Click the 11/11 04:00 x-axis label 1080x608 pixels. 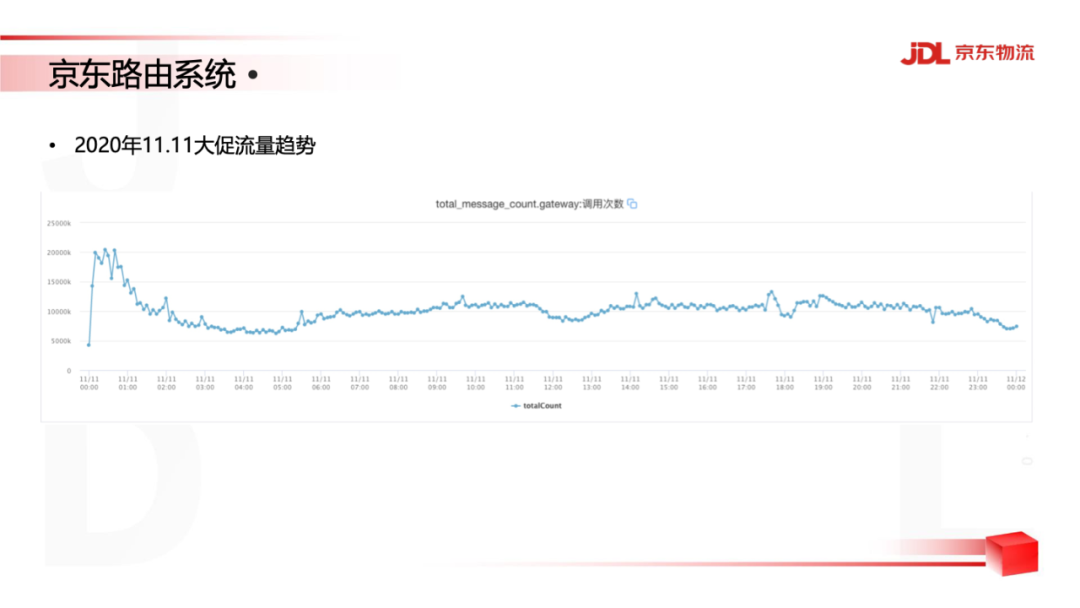coord(243,384)
